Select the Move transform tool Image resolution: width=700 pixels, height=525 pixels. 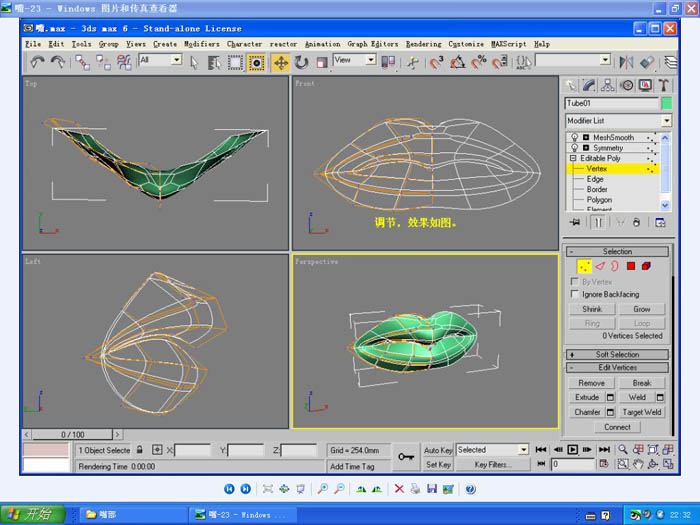tap(281, 62)
